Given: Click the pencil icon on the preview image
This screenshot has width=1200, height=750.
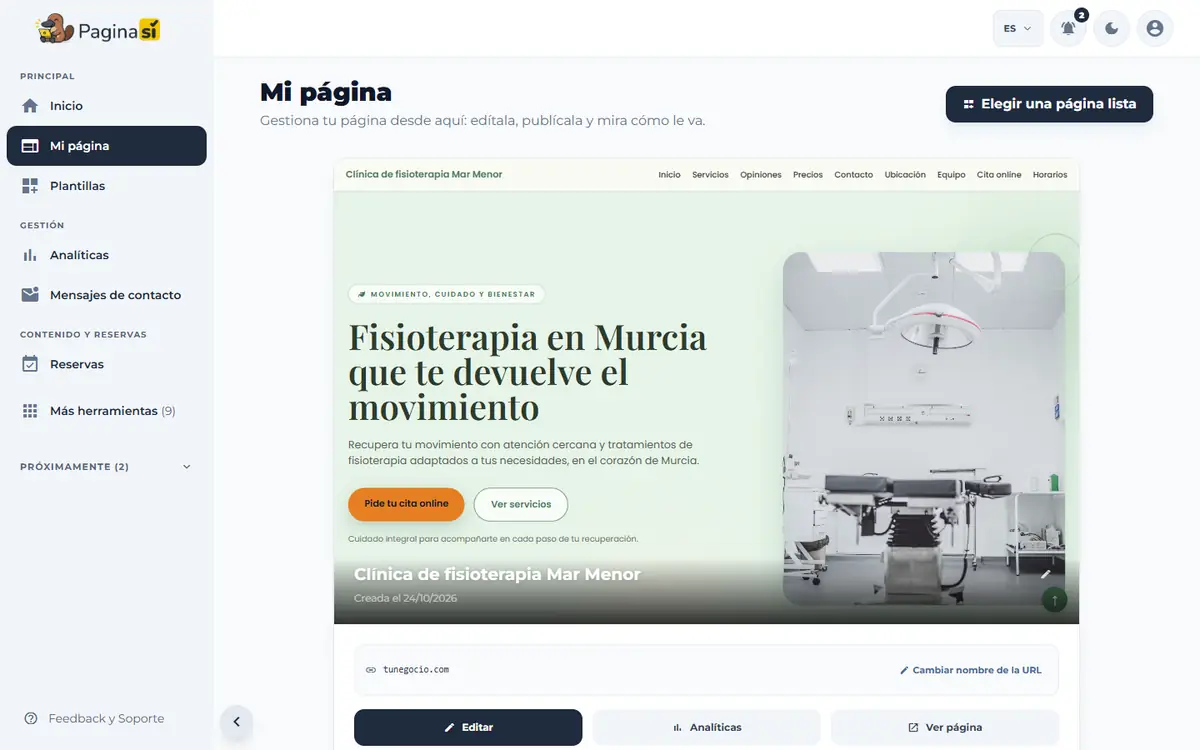Looking at the screenshot, I should (x=1046, y=574).
